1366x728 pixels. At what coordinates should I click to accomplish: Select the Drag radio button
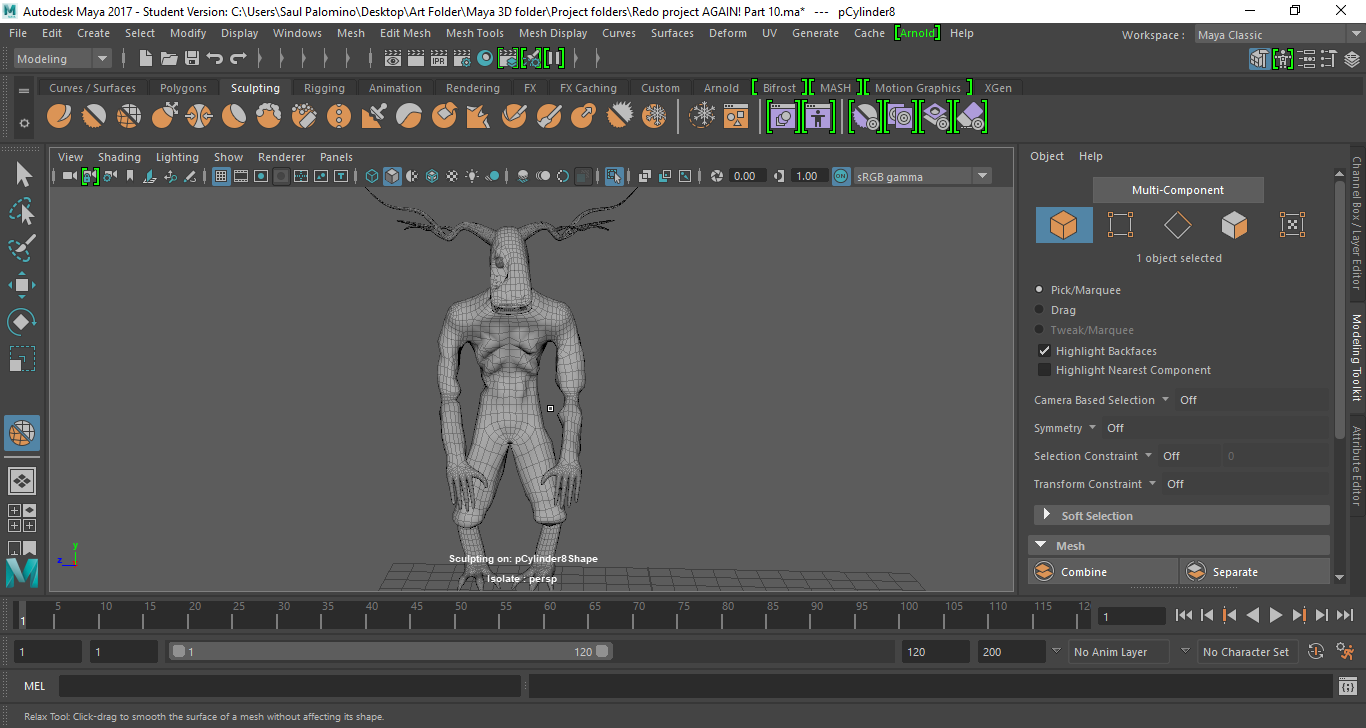(1040, 310)
